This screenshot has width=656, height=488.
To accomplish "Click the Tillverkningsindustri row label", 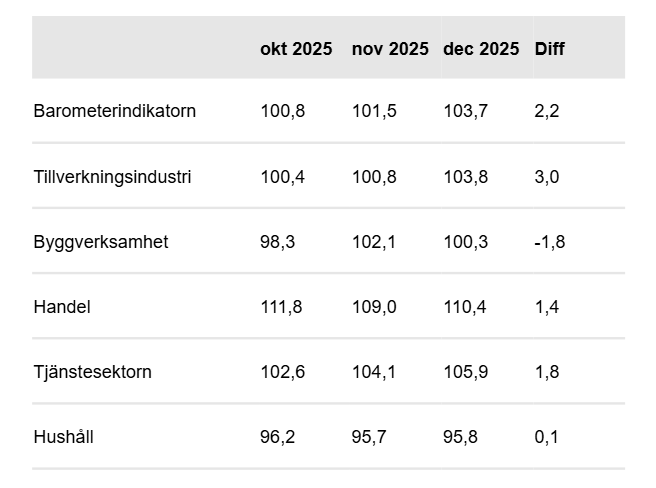I will click(112, 177).
